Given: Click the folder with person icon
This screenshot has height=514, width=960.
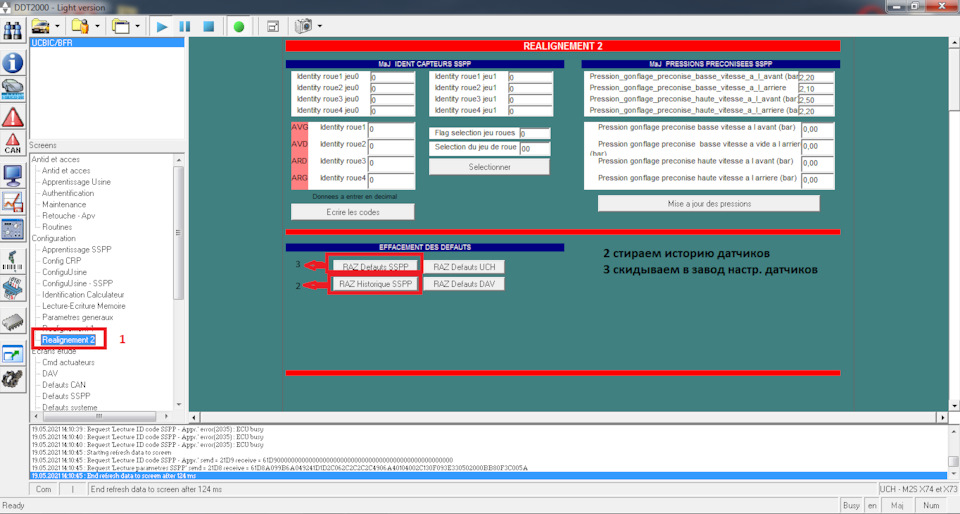Looking at the screenshot, I should tap(81, 26).
